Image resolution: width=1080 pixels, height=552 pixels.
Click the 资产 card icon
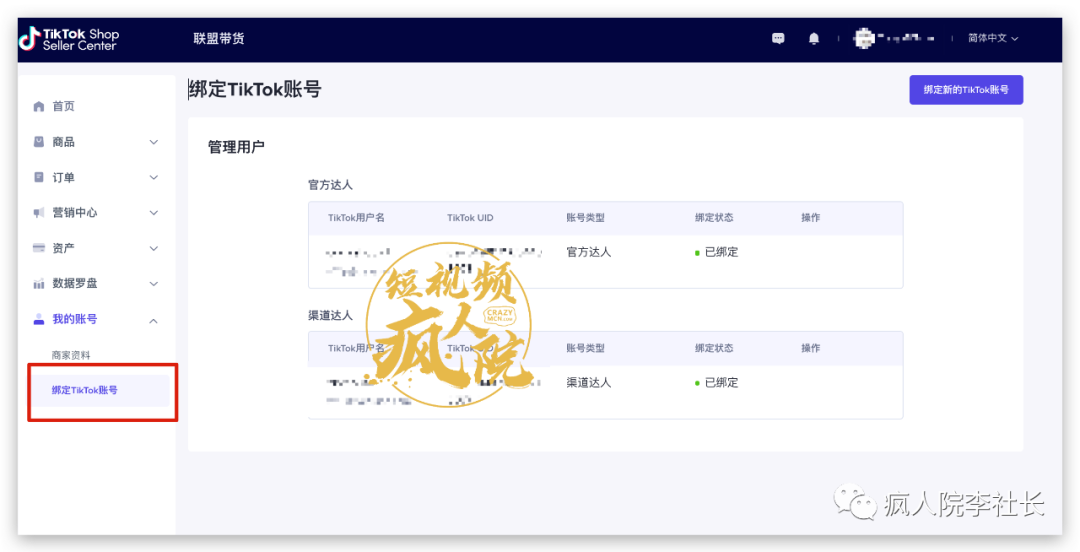[39, 248]
